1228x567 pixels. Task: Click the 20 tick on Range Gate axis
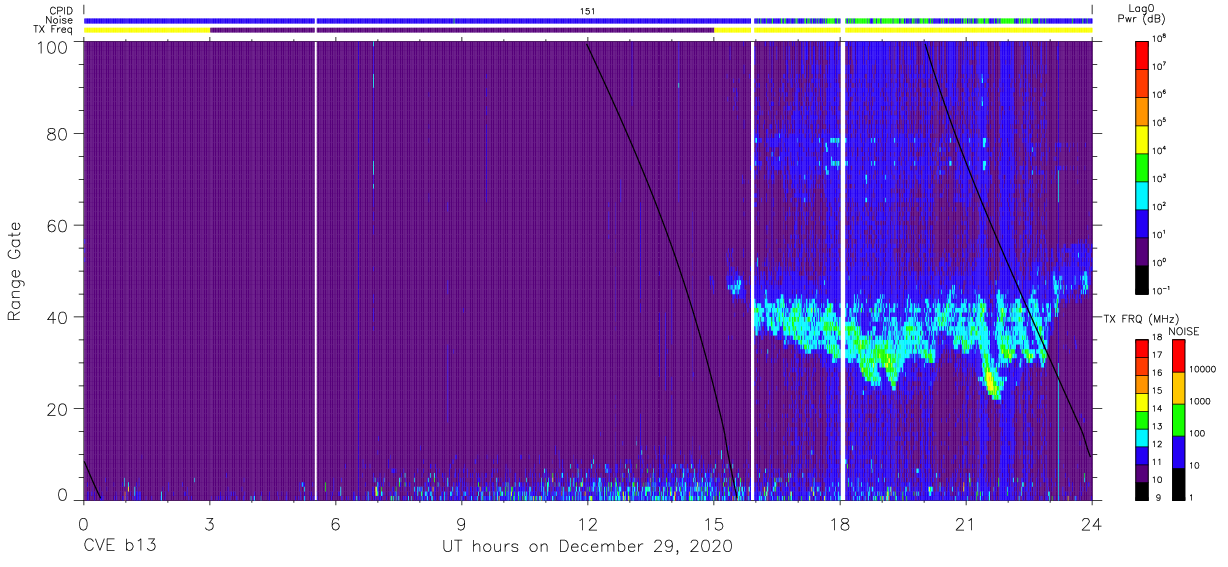(x=57, y=408)
